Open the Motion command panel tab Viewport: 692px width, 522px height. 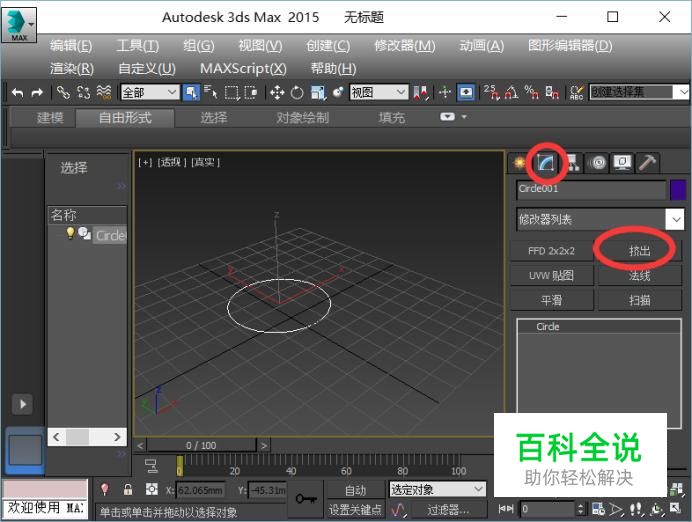(x=598, y=163)
